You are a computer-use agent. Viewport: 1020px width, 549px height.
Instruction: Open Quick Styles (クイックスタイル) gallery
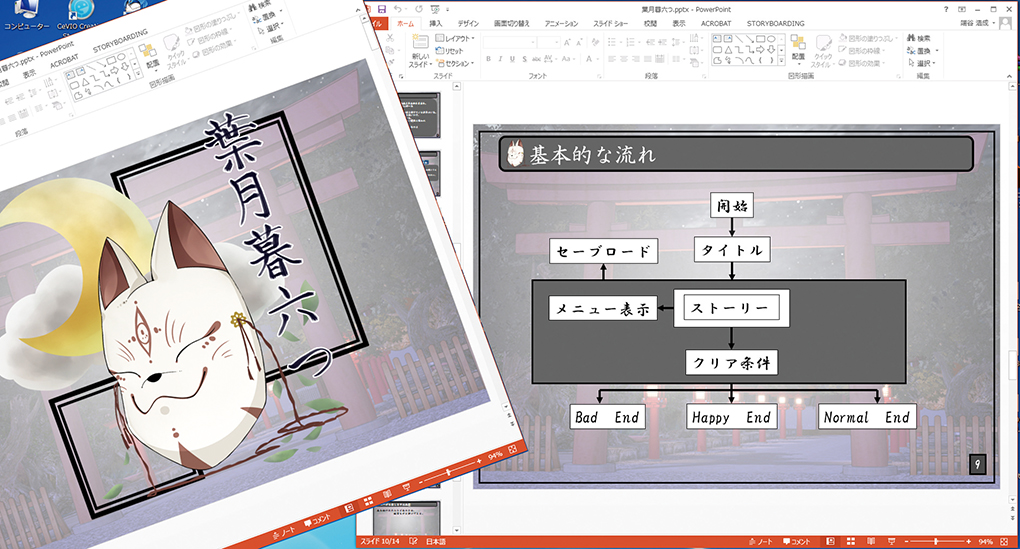824,51
